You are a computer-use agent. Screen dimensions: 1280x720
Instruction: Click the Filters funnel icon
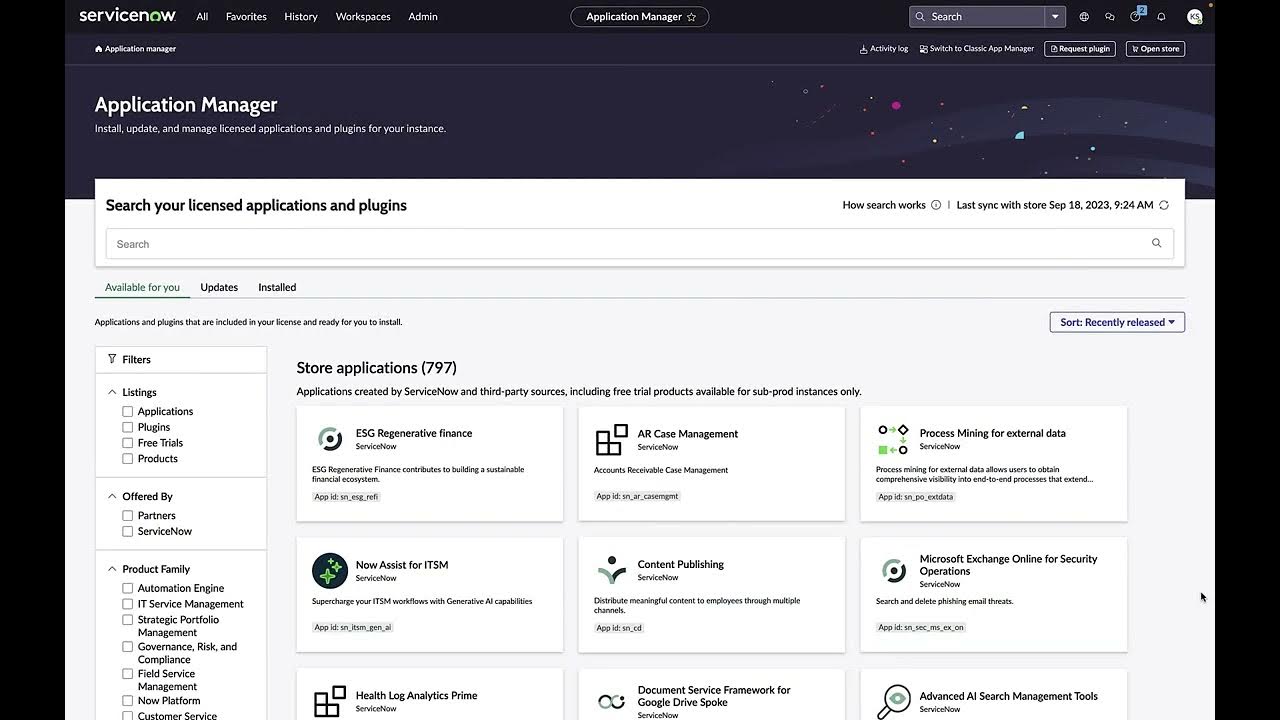click(x=112, y=359)
